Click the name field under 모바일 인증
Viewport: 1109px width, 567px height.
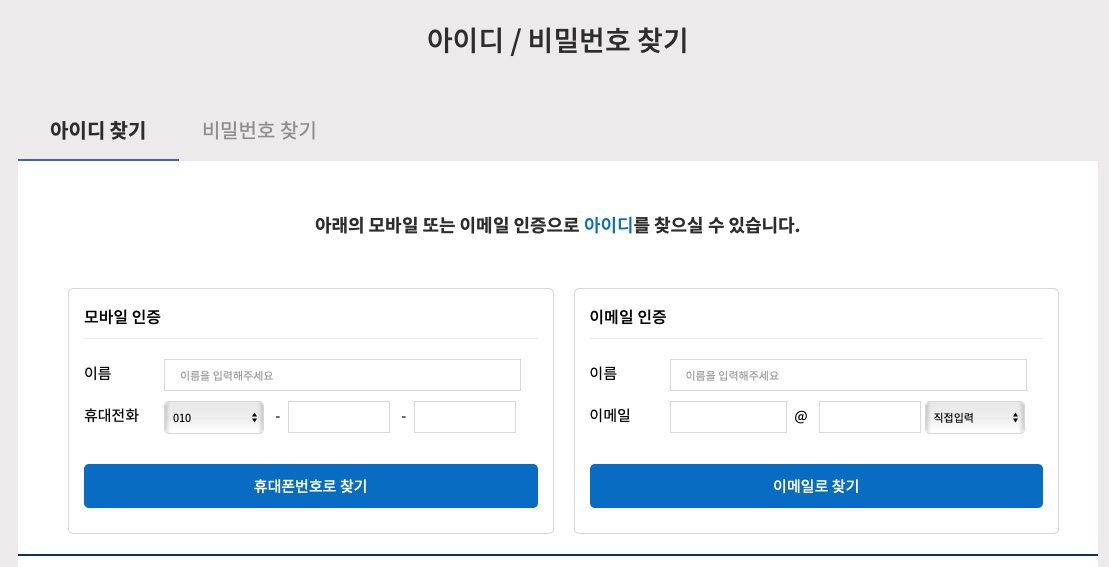point(342,375)
